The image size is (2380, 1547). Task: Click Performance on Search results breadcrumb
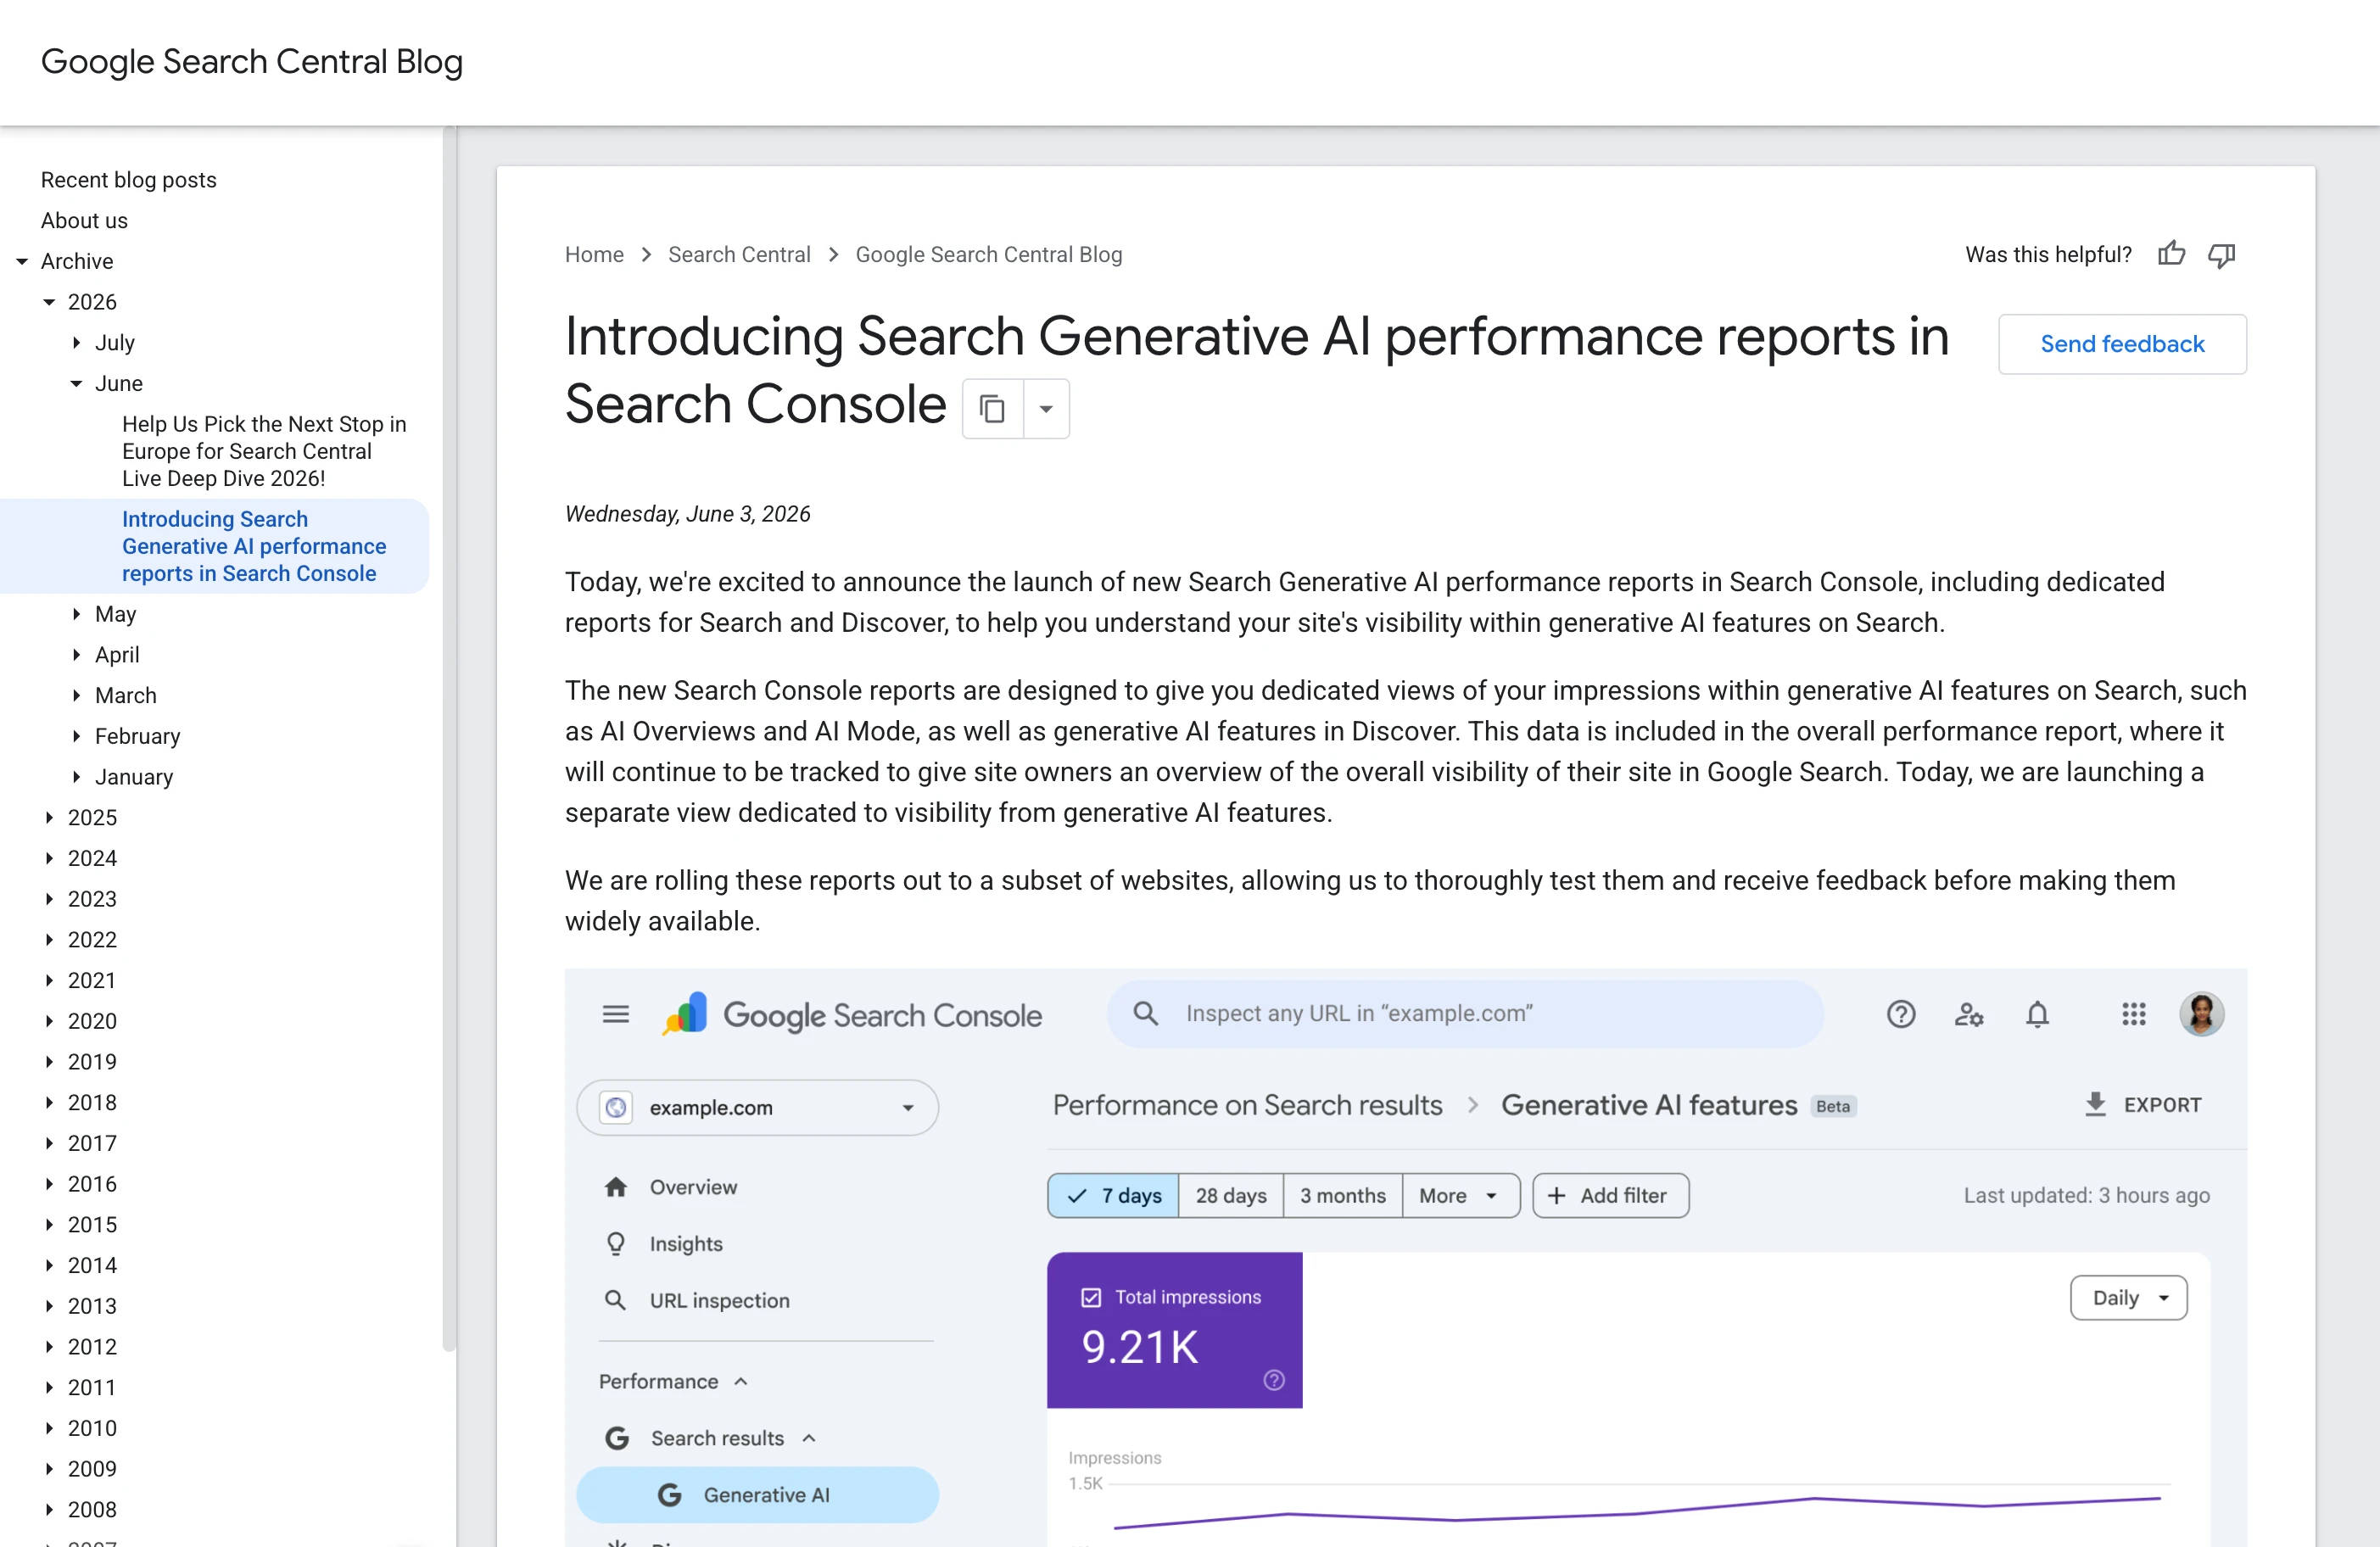coord(1247,1104)
